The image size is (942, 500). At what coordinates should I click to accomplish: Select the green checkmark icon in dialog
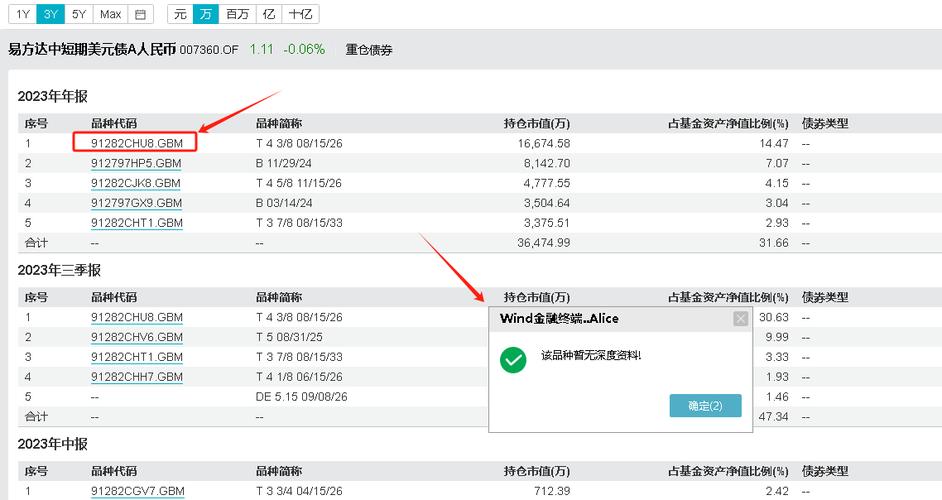(513, 360)
